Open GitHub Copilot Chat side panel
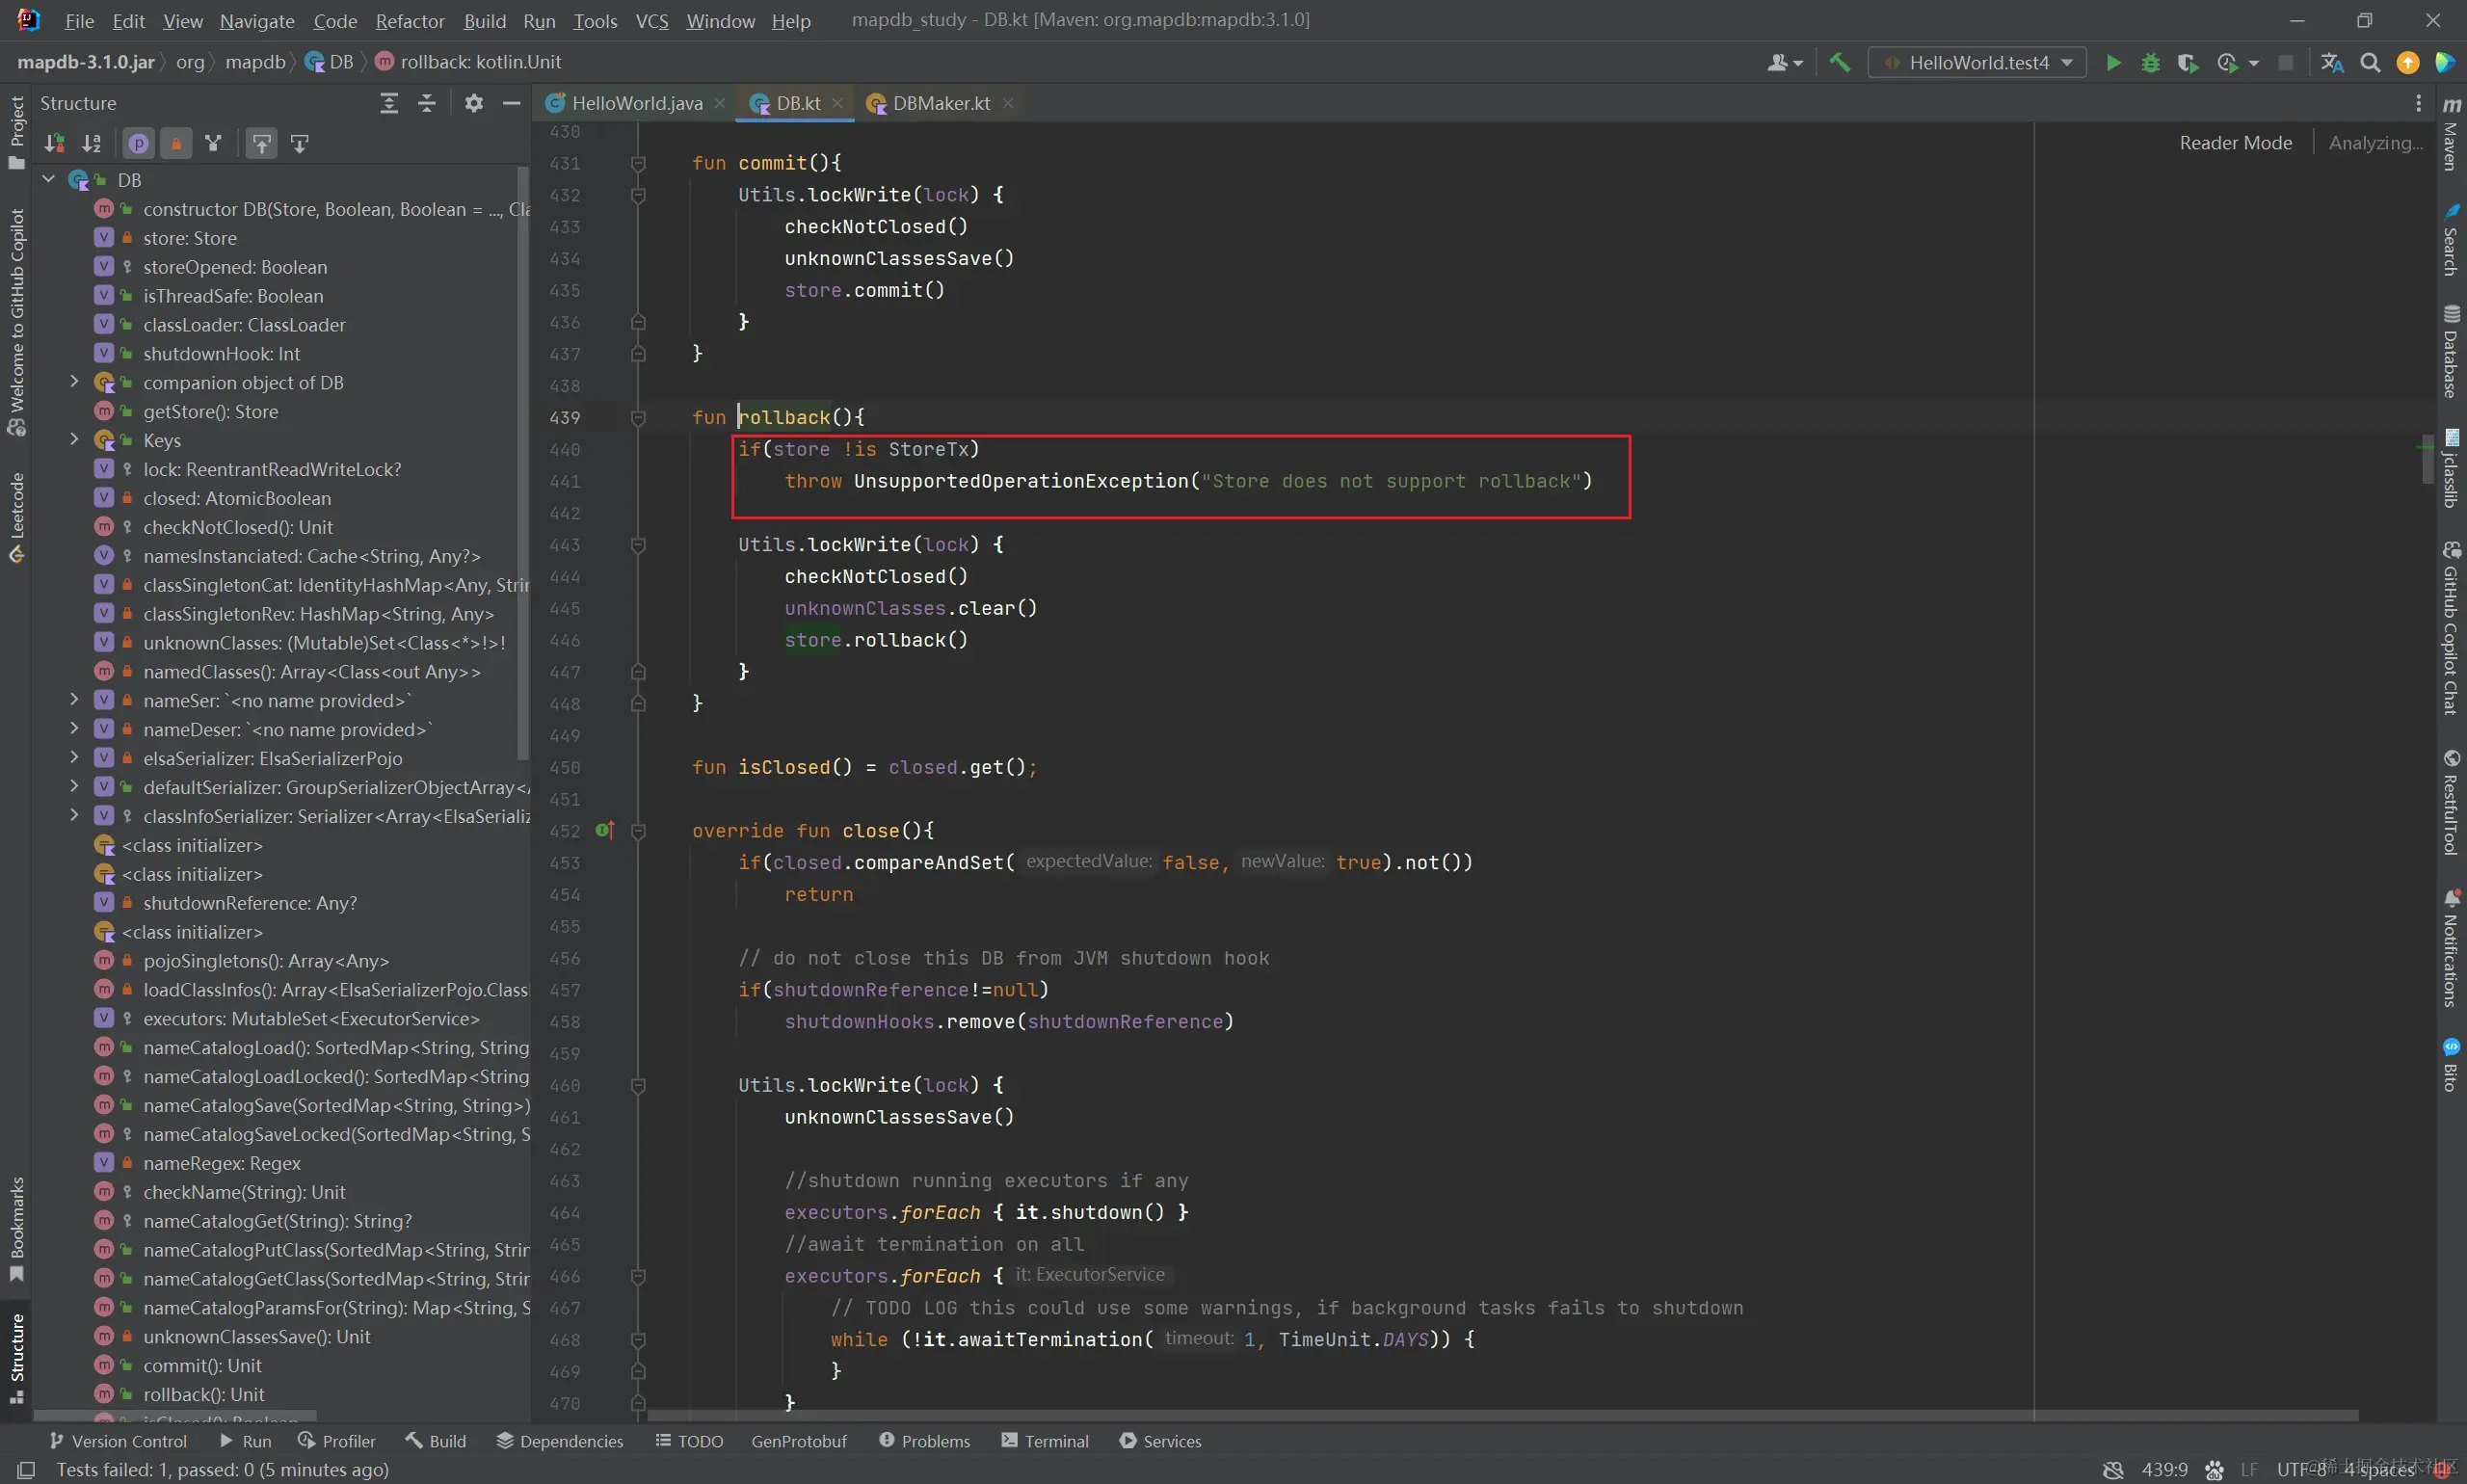The width and height of the screenshot is (2467, 1484). pyautogui.click(x=2451, y=628)
